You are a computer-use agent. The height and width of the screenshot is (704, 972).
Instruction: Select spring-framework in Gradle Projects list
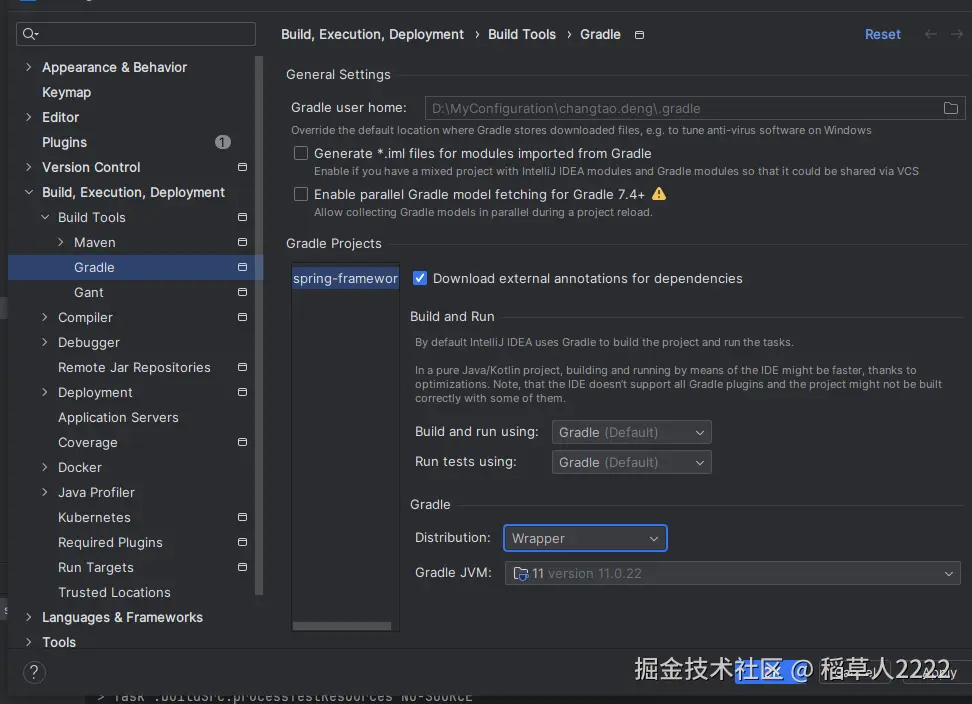345,278
